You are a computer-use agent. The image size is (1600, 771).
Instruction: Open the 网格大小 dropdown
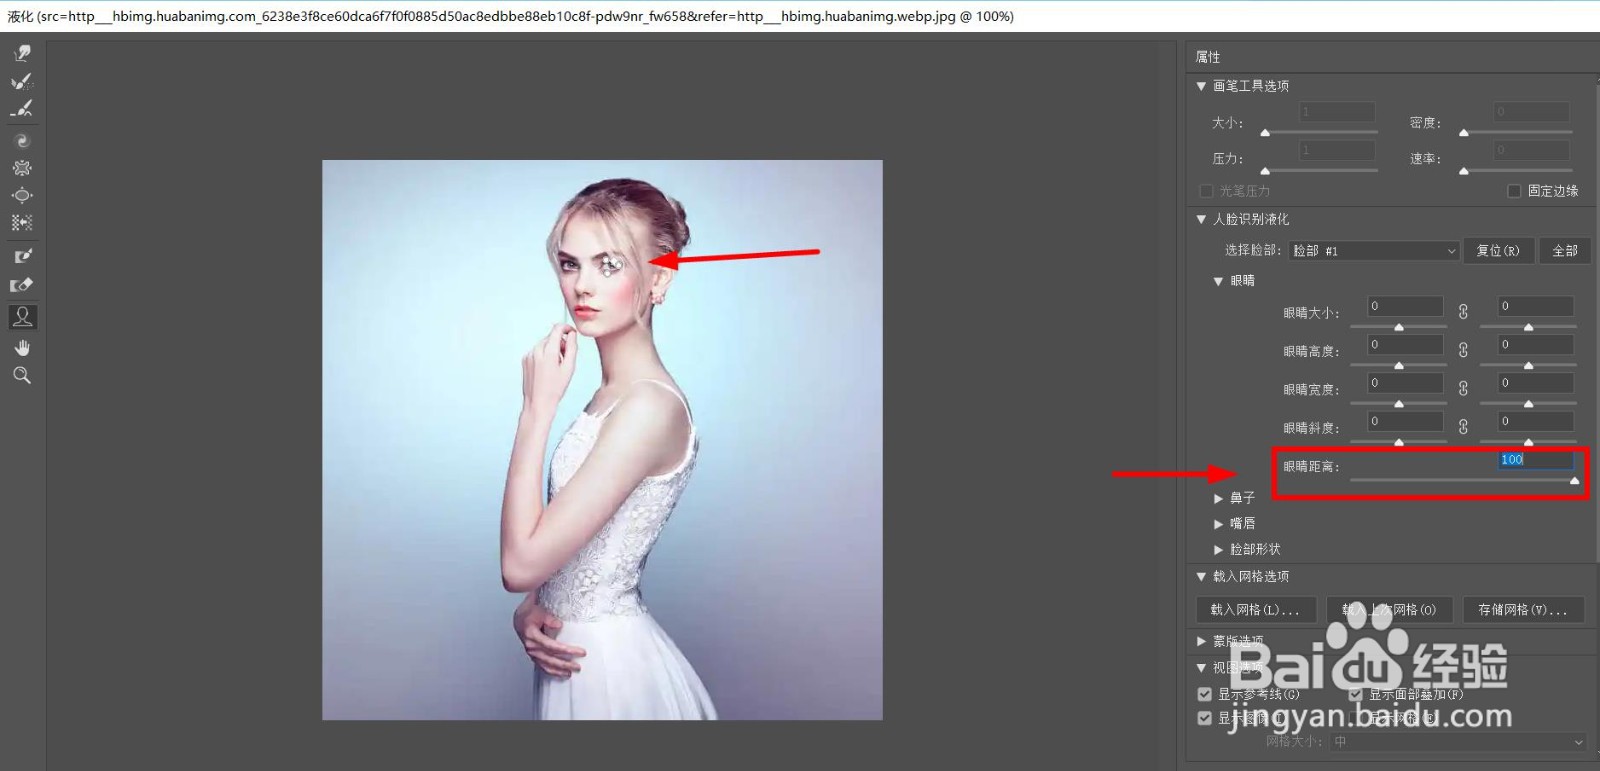(1458, 742)
